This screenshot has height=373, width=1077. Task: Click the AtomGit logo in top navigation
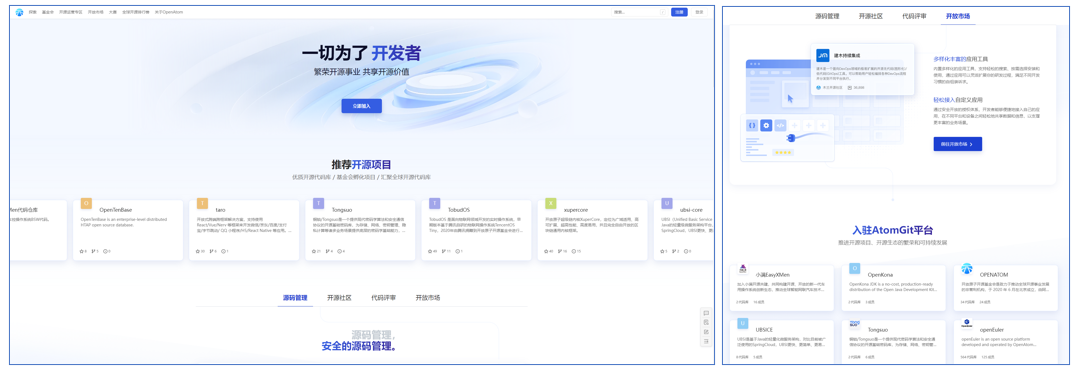(x=20, y=12)
